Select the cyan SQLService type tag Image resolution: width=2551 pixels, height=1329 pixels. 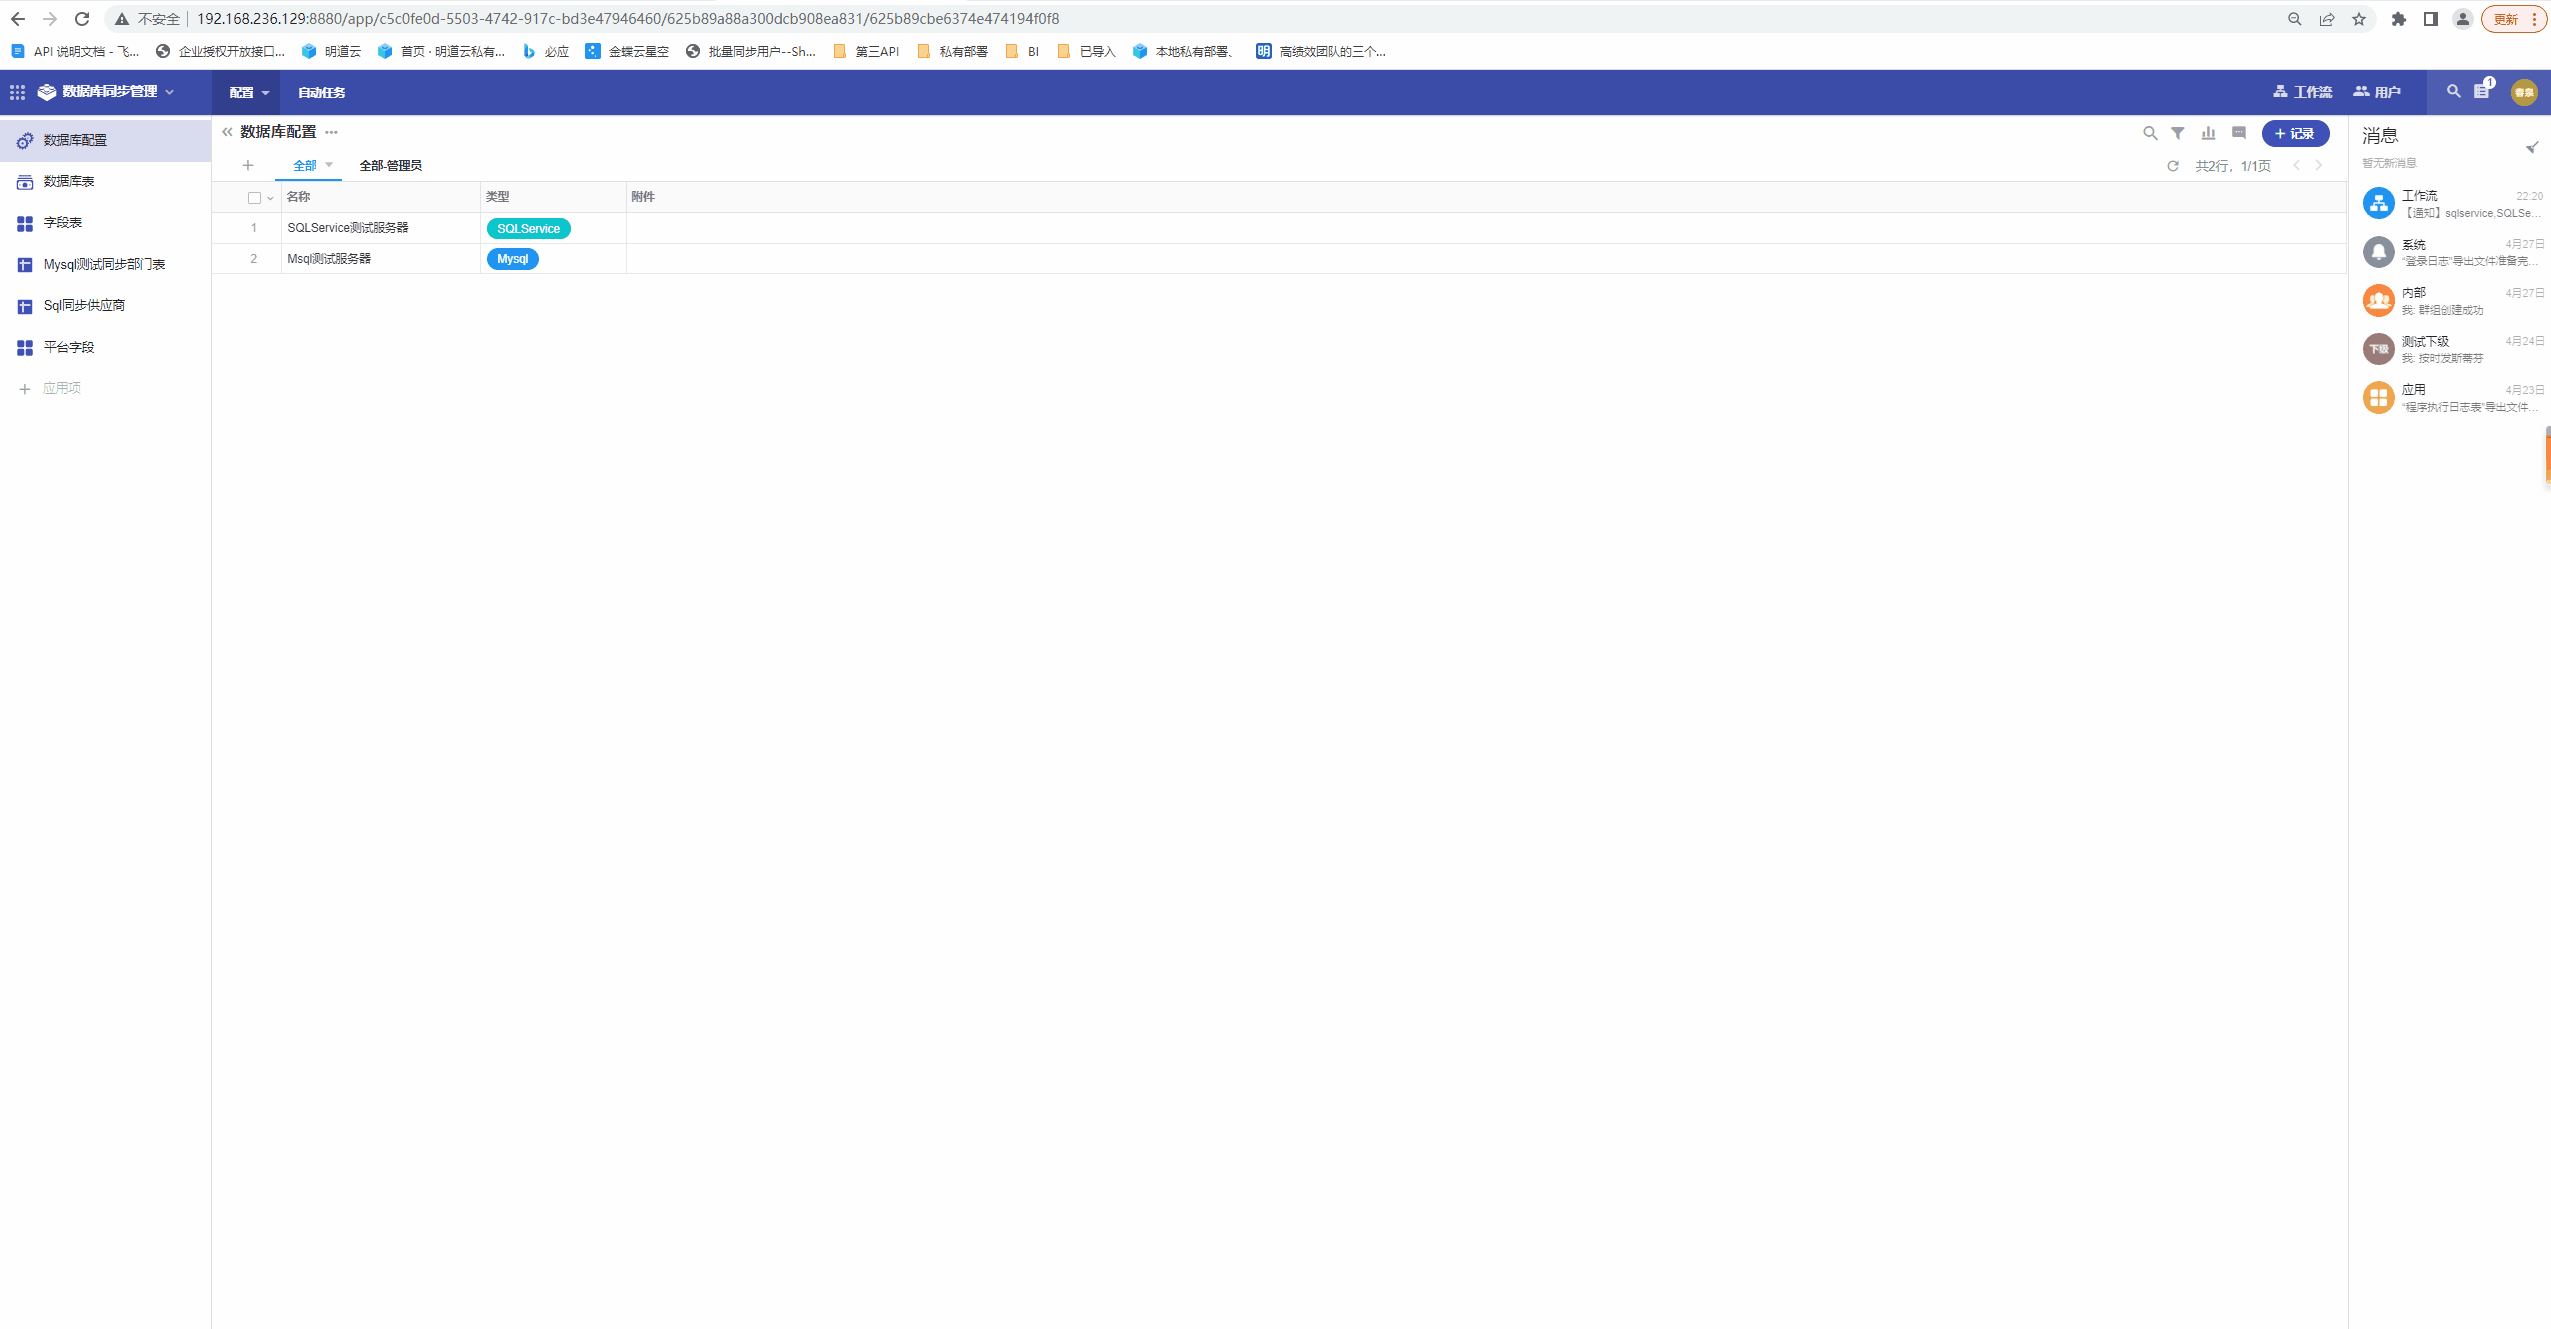(528, 228)
